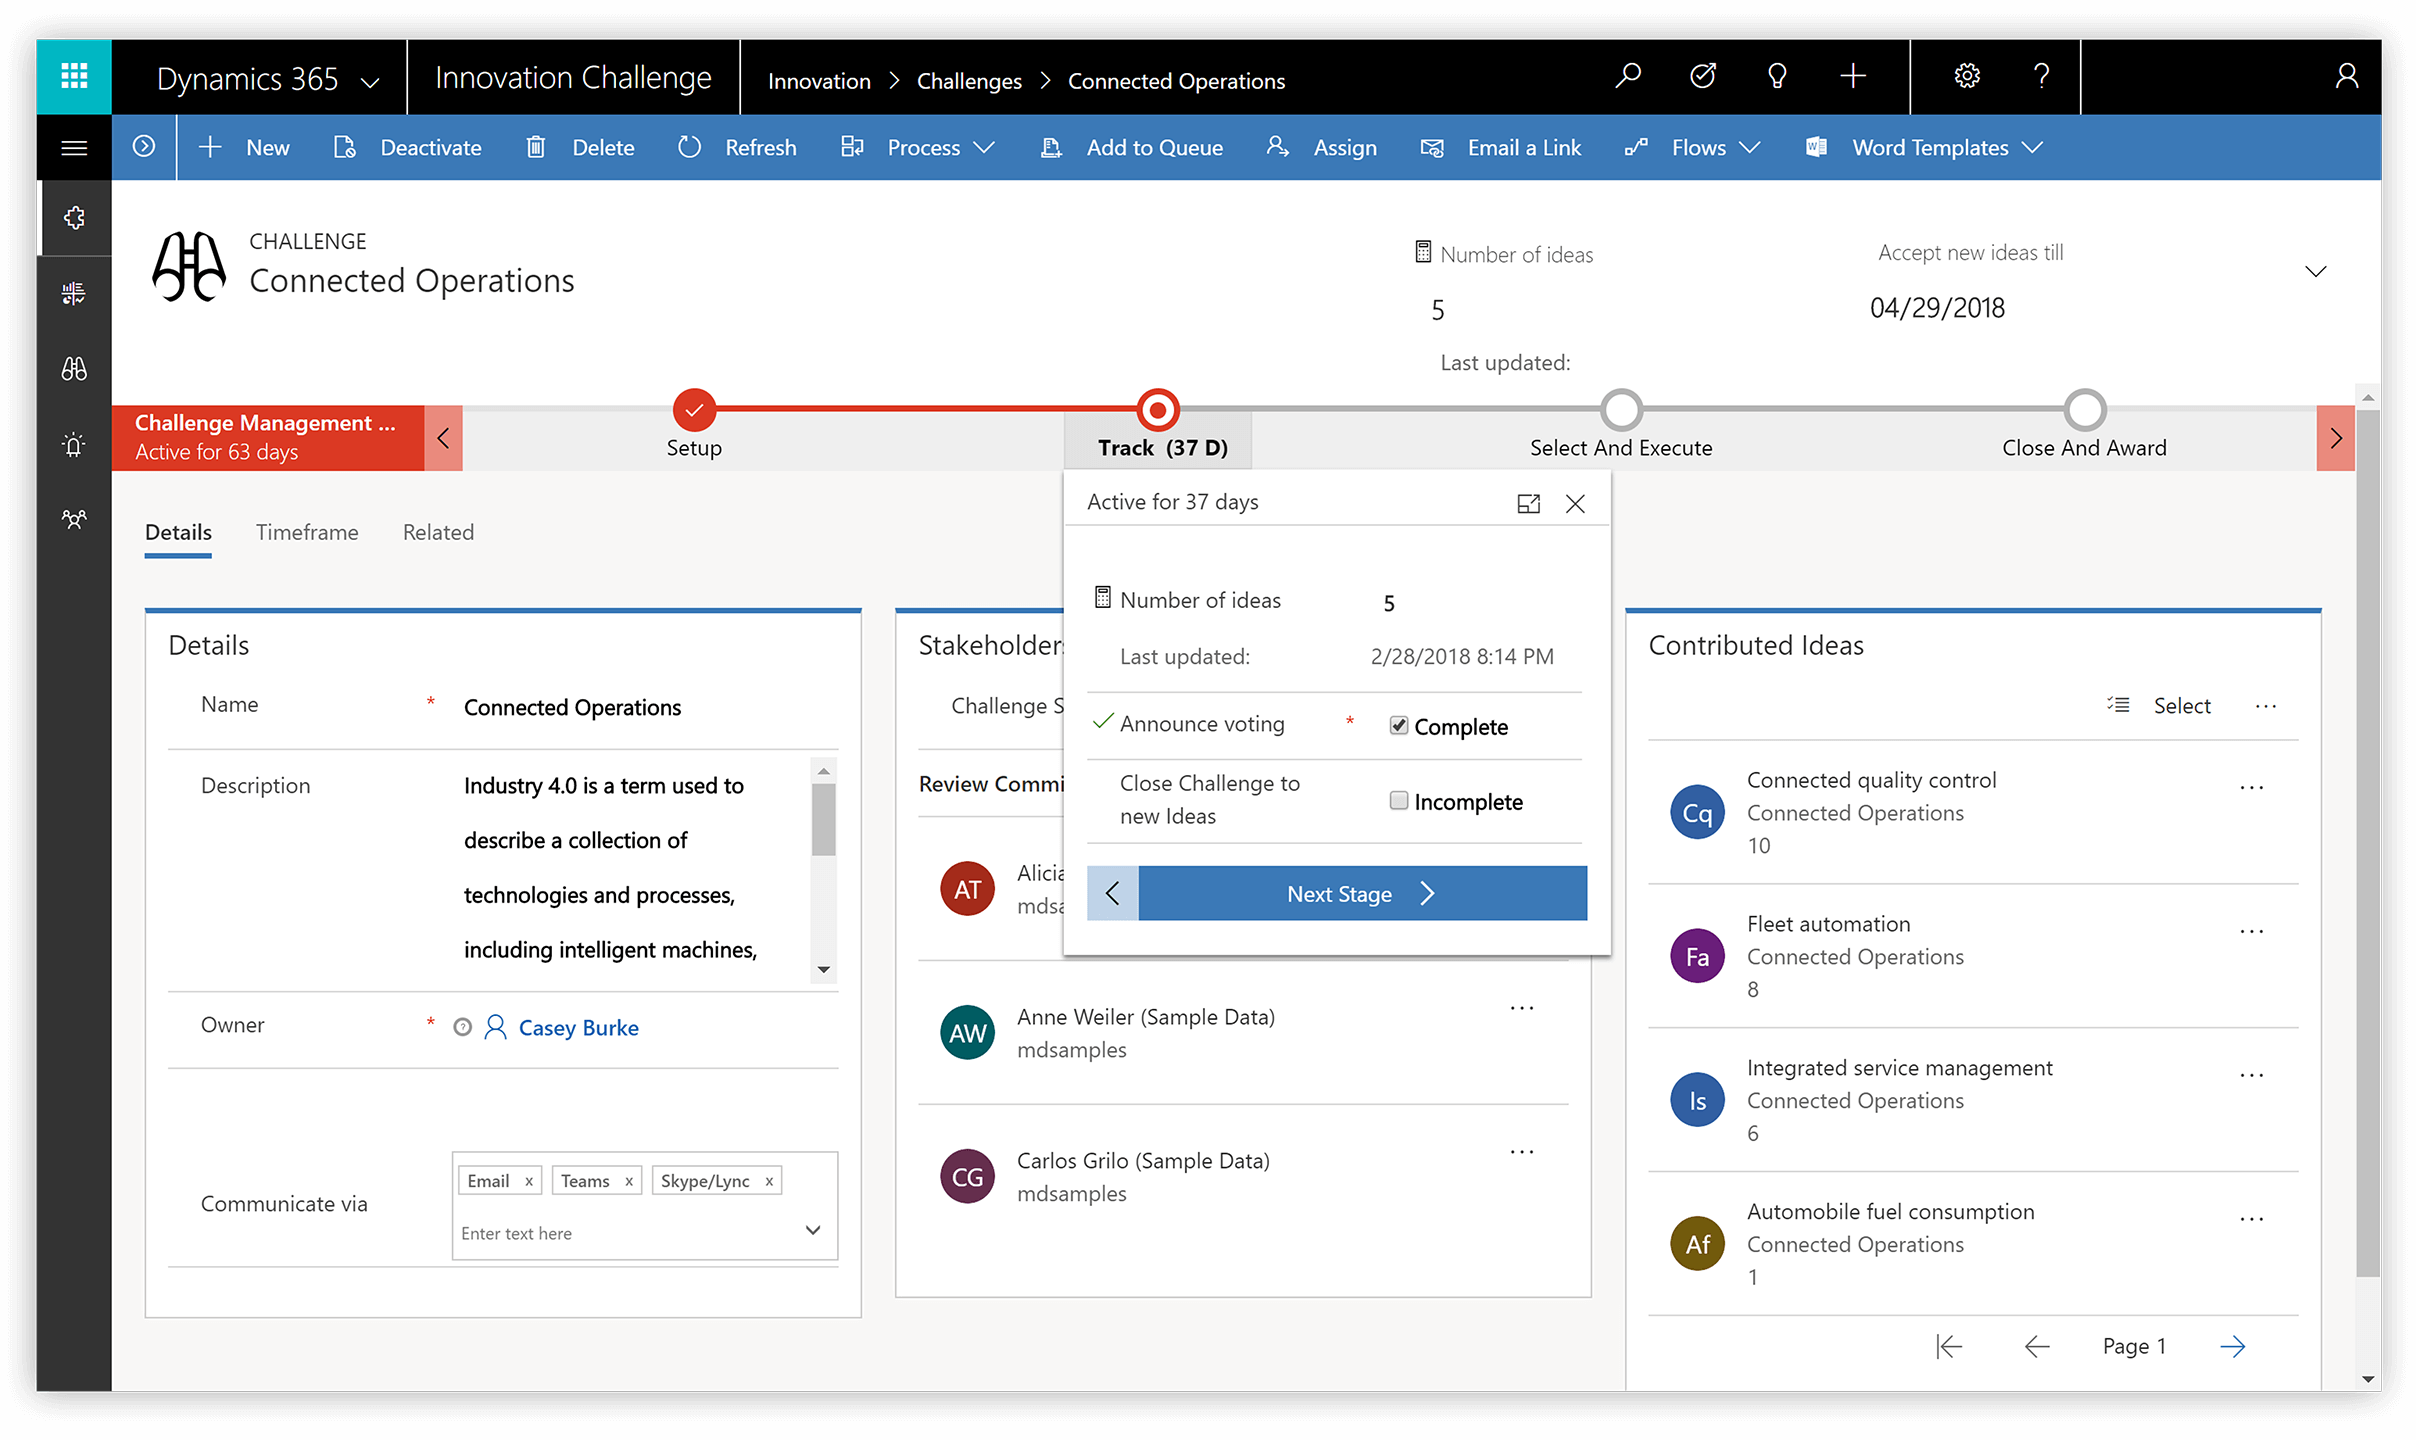Switch to the Related tab
2416x1440 pixels.
[x=437, y=531]
